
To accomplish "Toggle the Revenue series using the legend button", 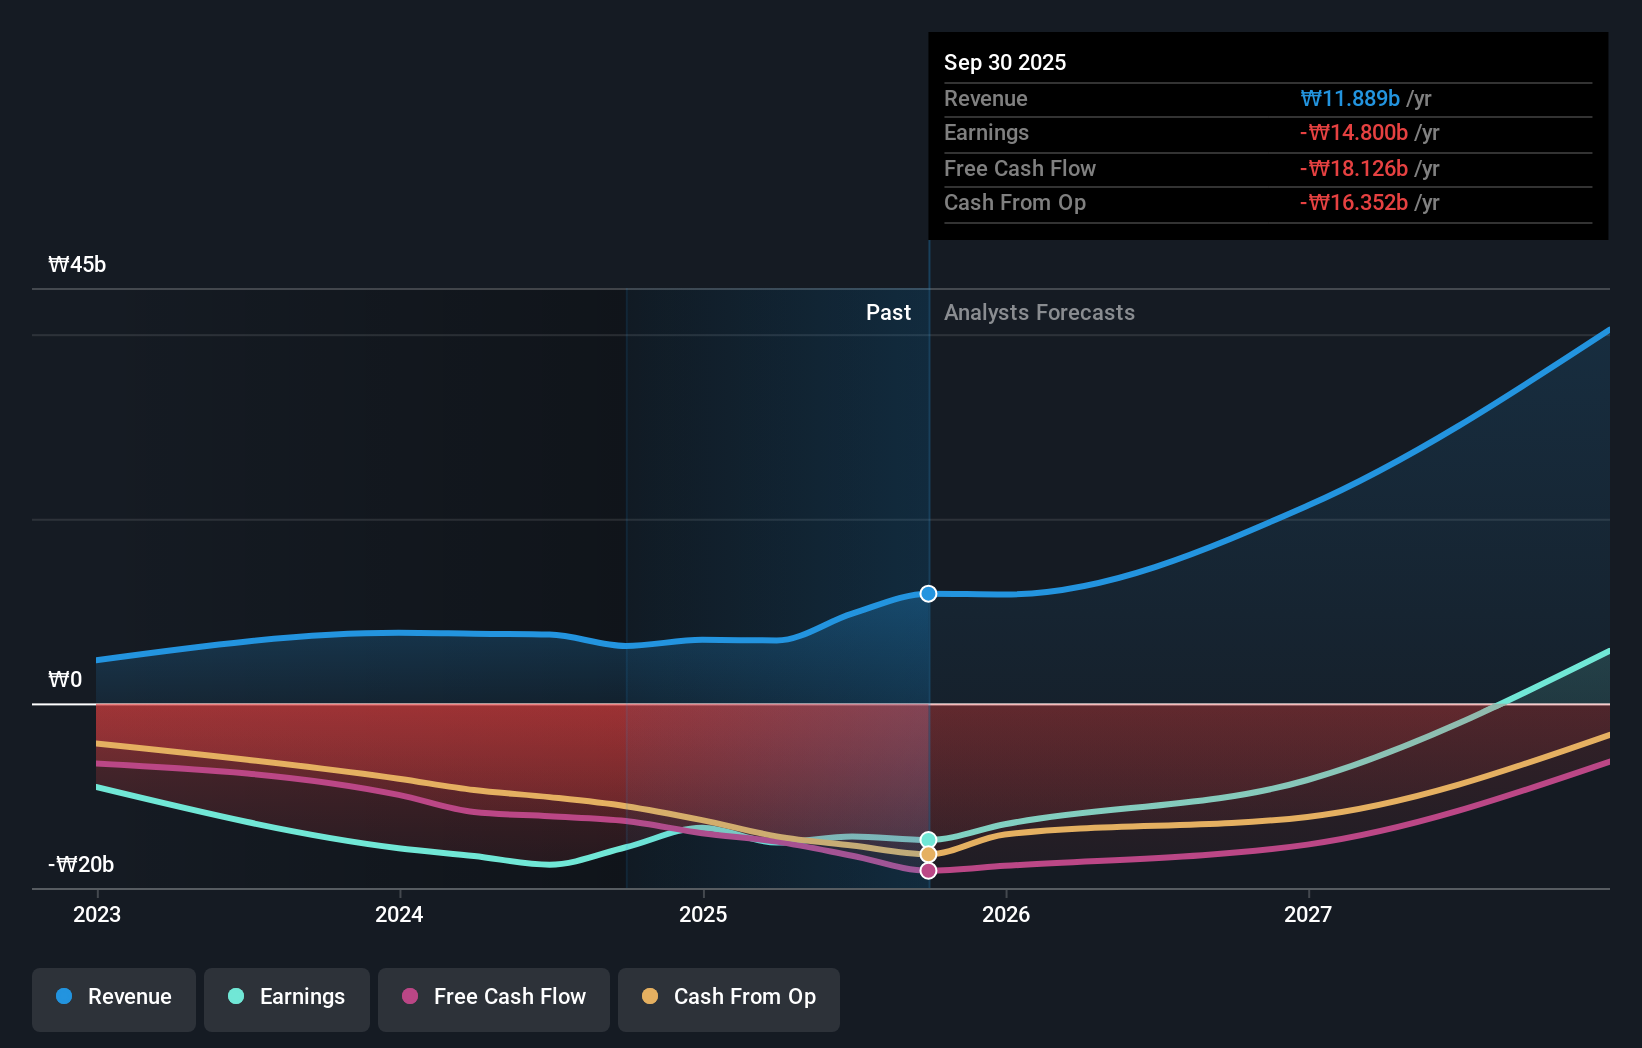I will (x=113, y=997).
